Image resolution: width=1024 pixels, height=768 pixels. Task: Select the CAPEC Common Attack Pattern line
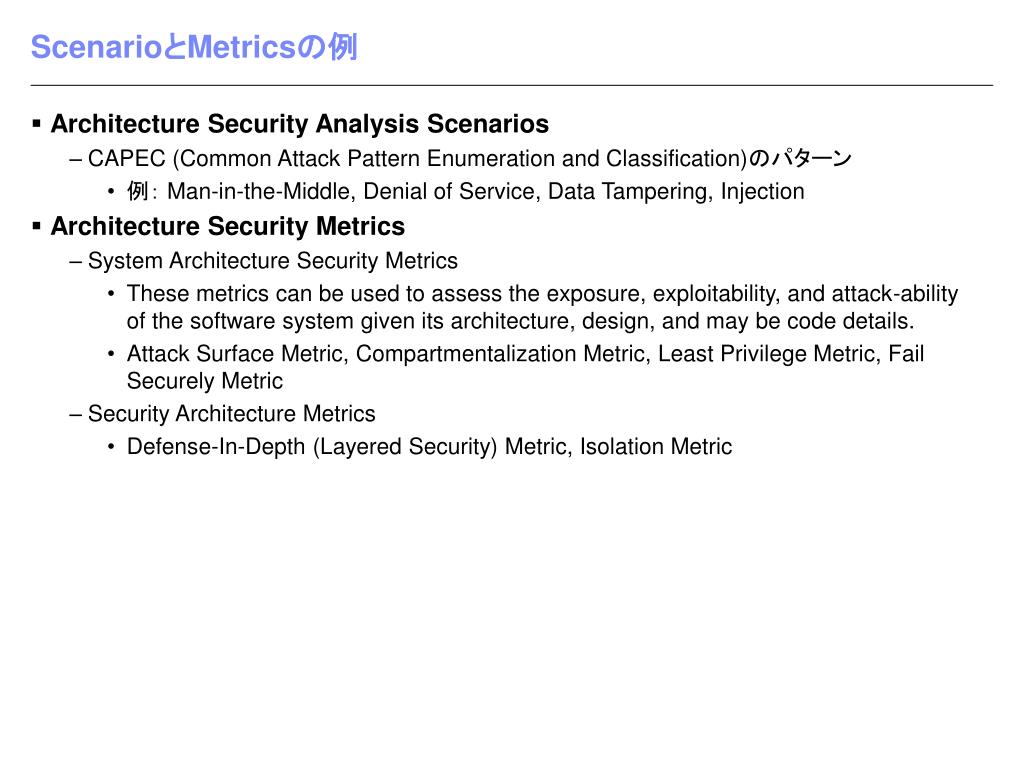tap(469, 159)
